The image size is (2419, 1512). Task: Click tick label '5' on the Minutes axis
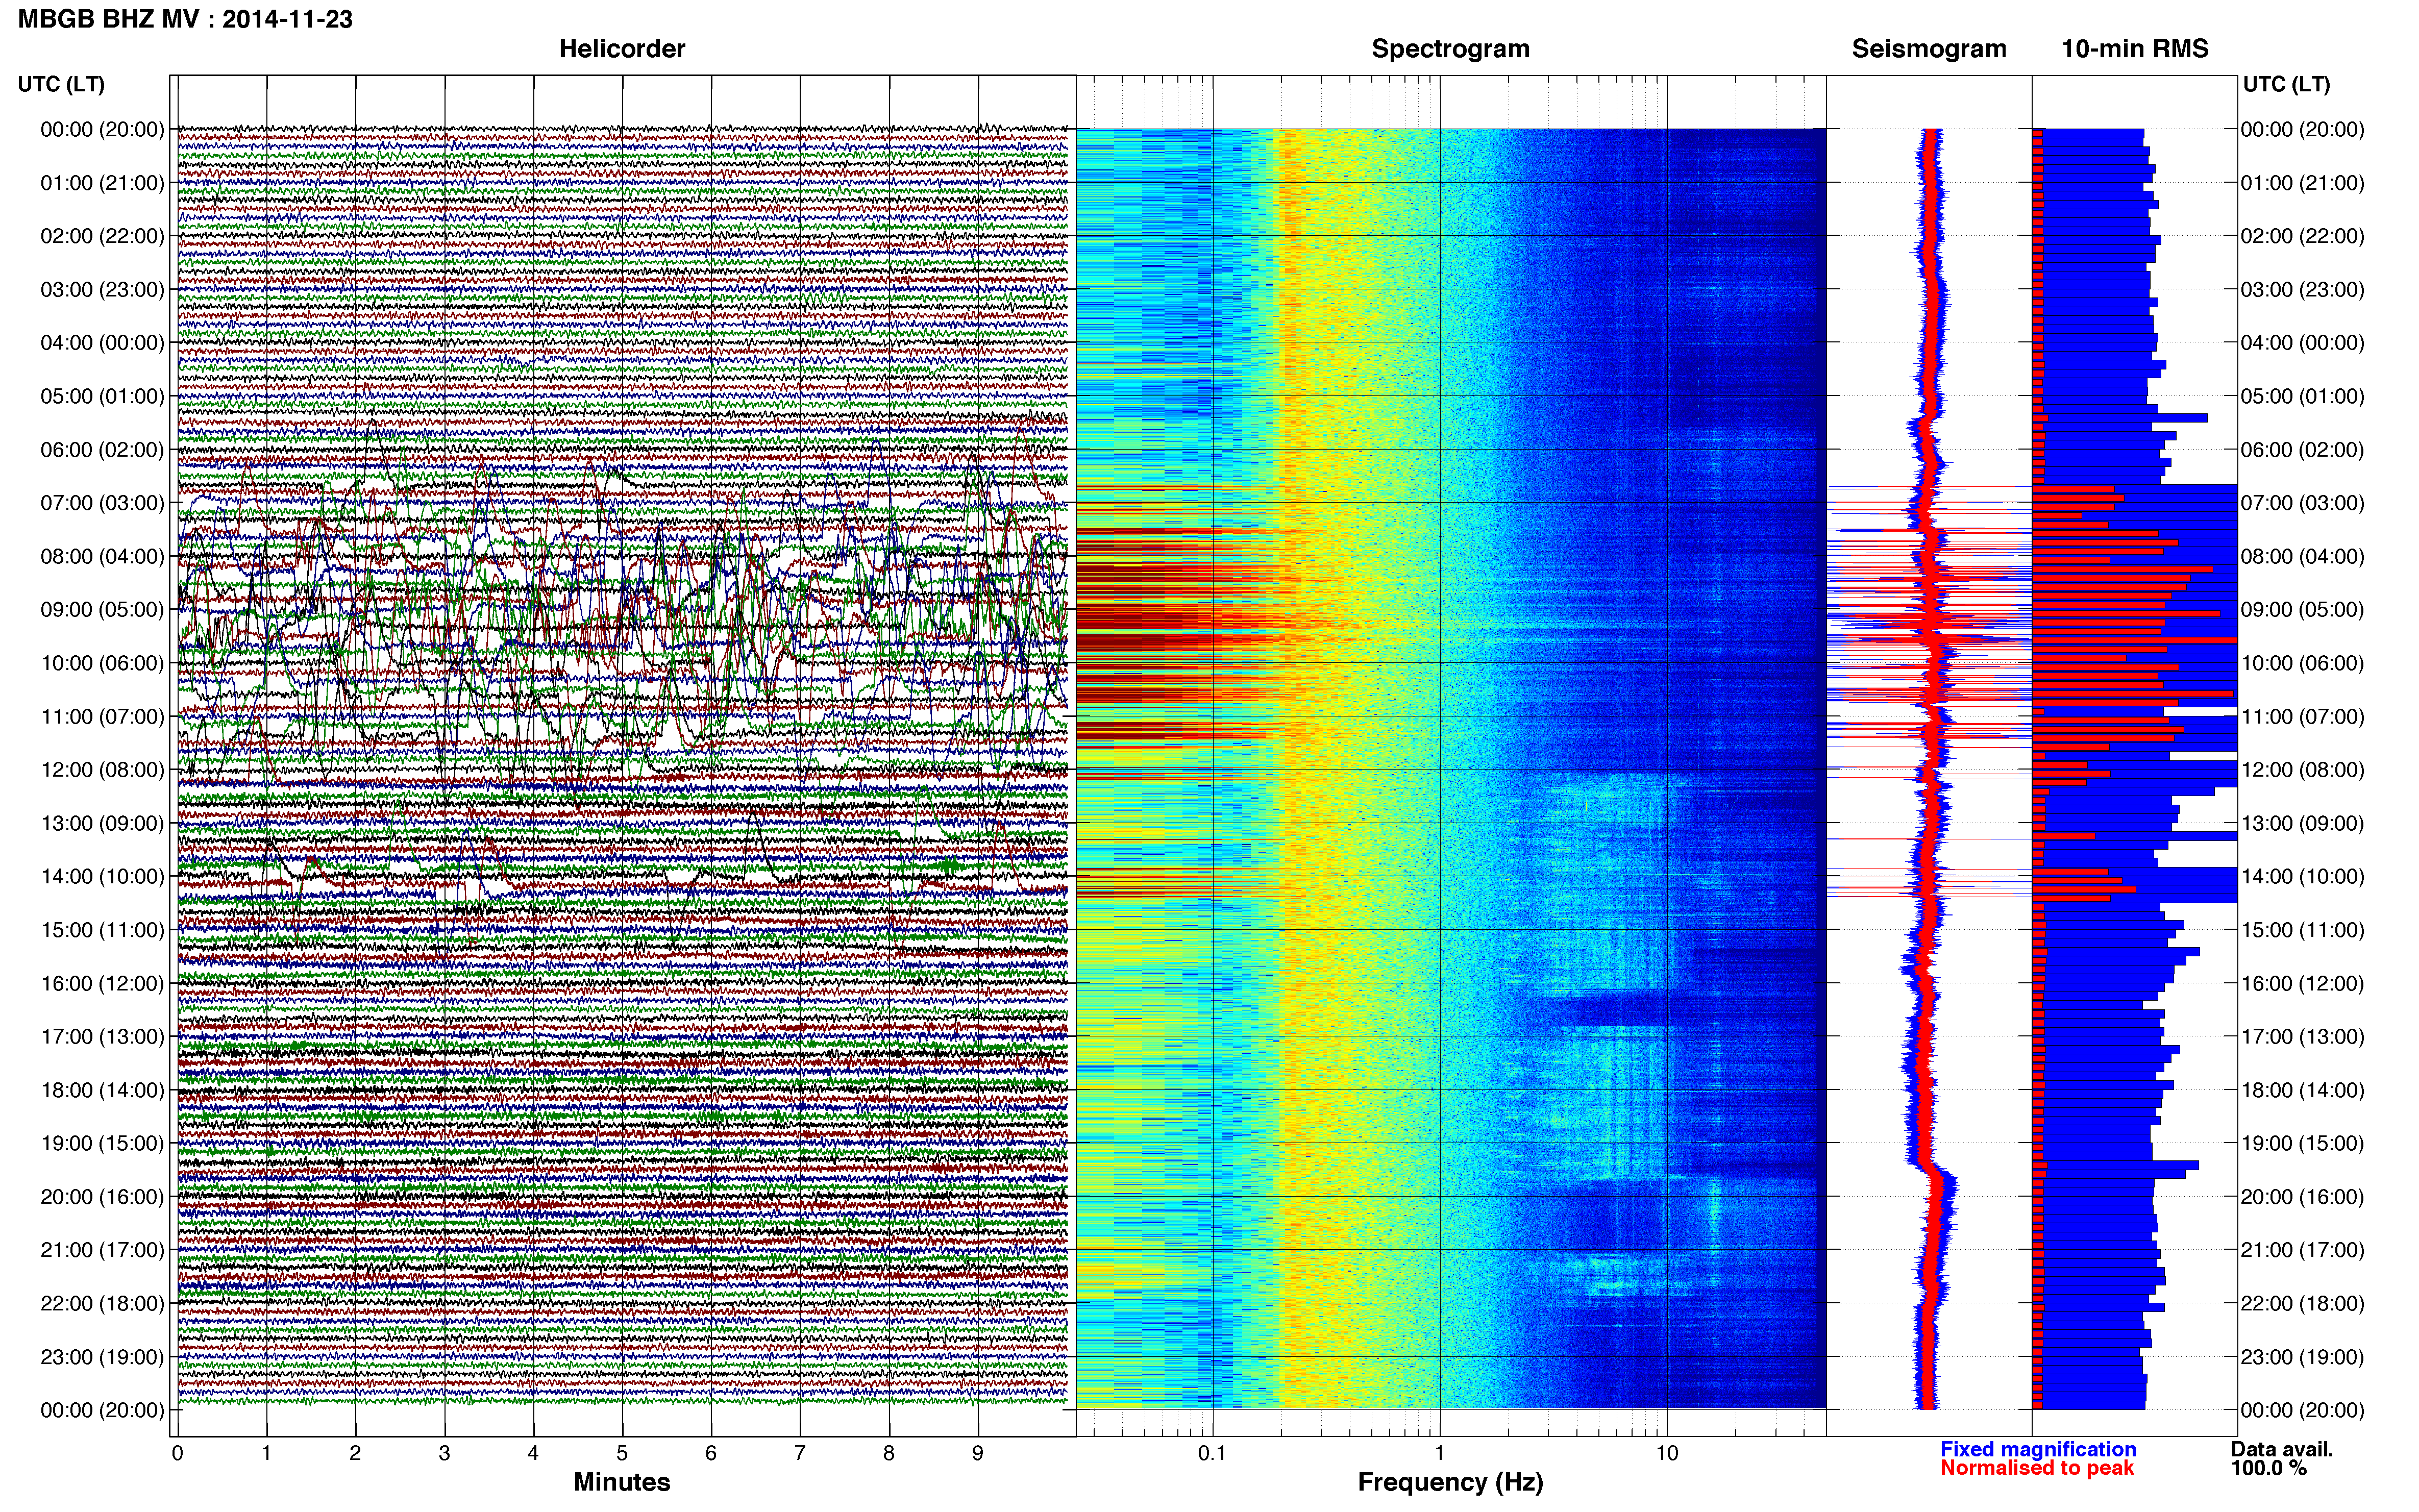(x=622, y=1454)
